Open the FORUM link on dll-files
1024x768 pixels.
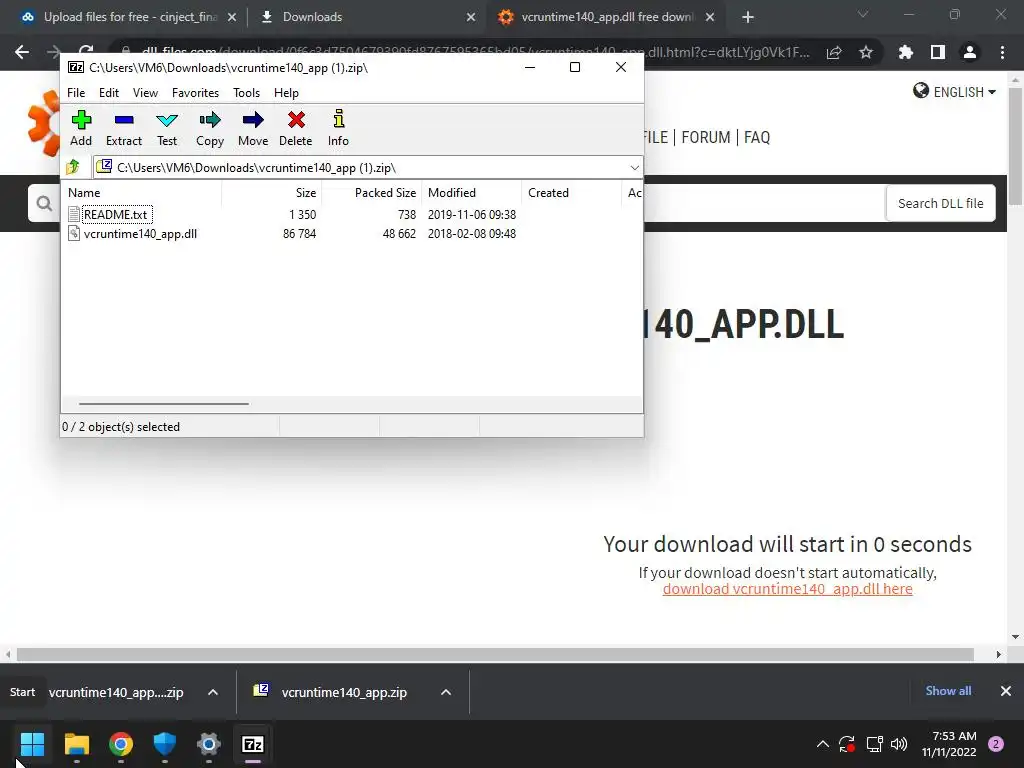706,137
